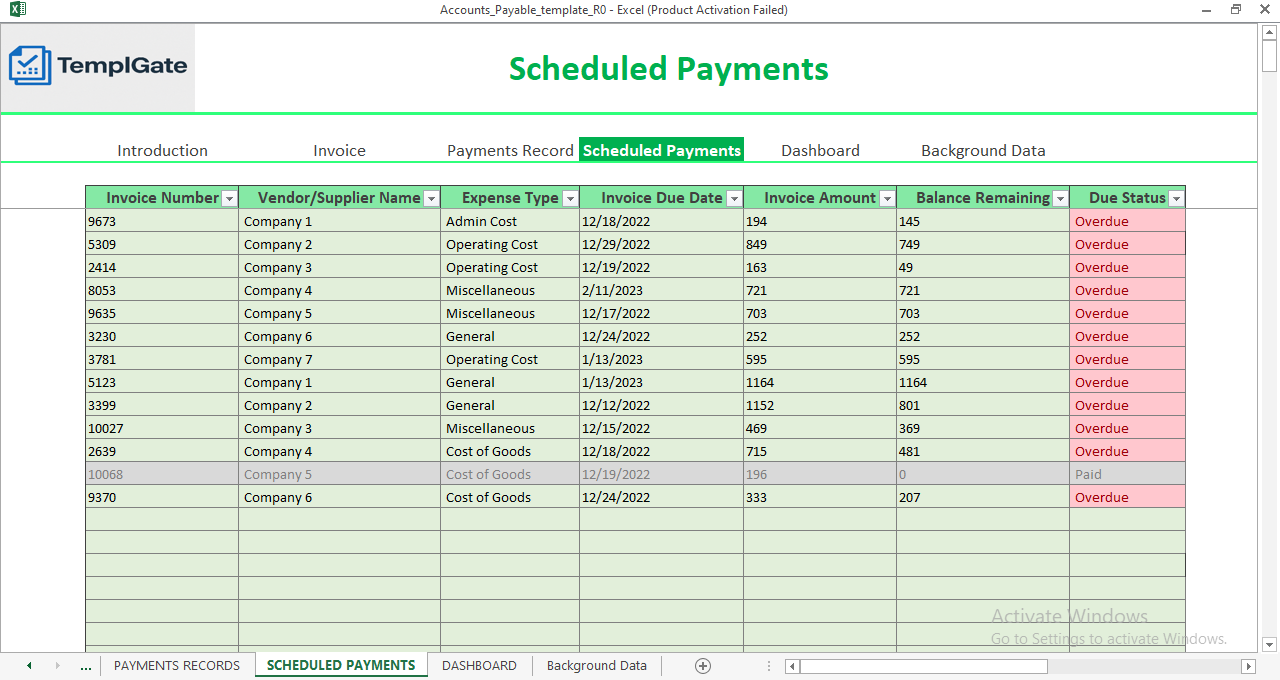
Task: Select invoice amount cell 469
Action: click(820, 428)
